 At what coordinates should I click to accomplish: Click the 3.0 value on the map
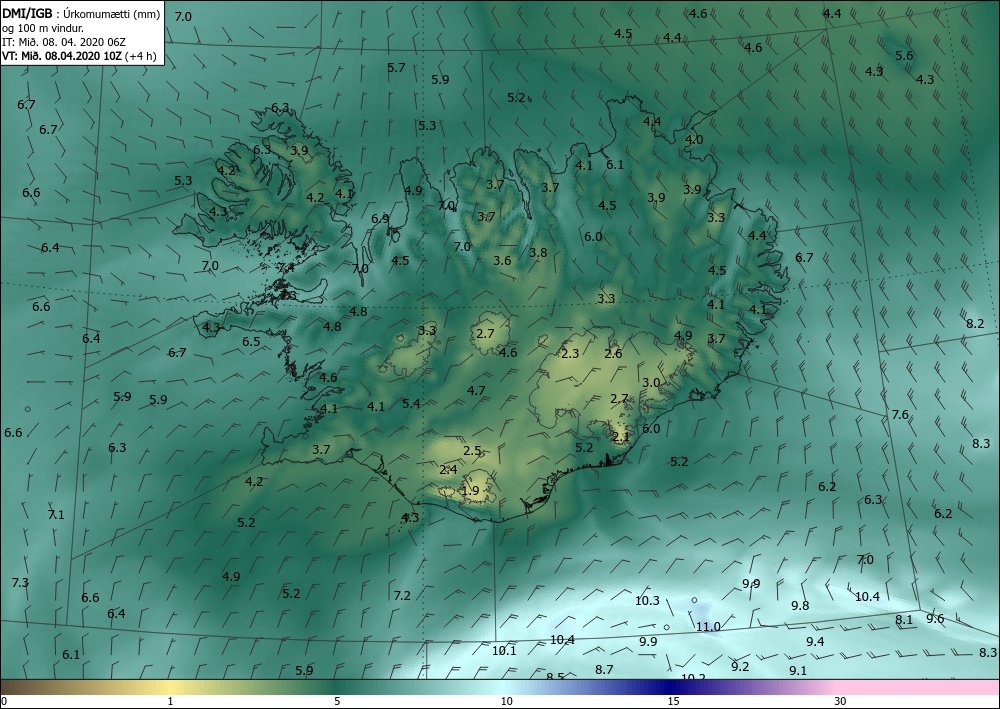coord(651,383)
